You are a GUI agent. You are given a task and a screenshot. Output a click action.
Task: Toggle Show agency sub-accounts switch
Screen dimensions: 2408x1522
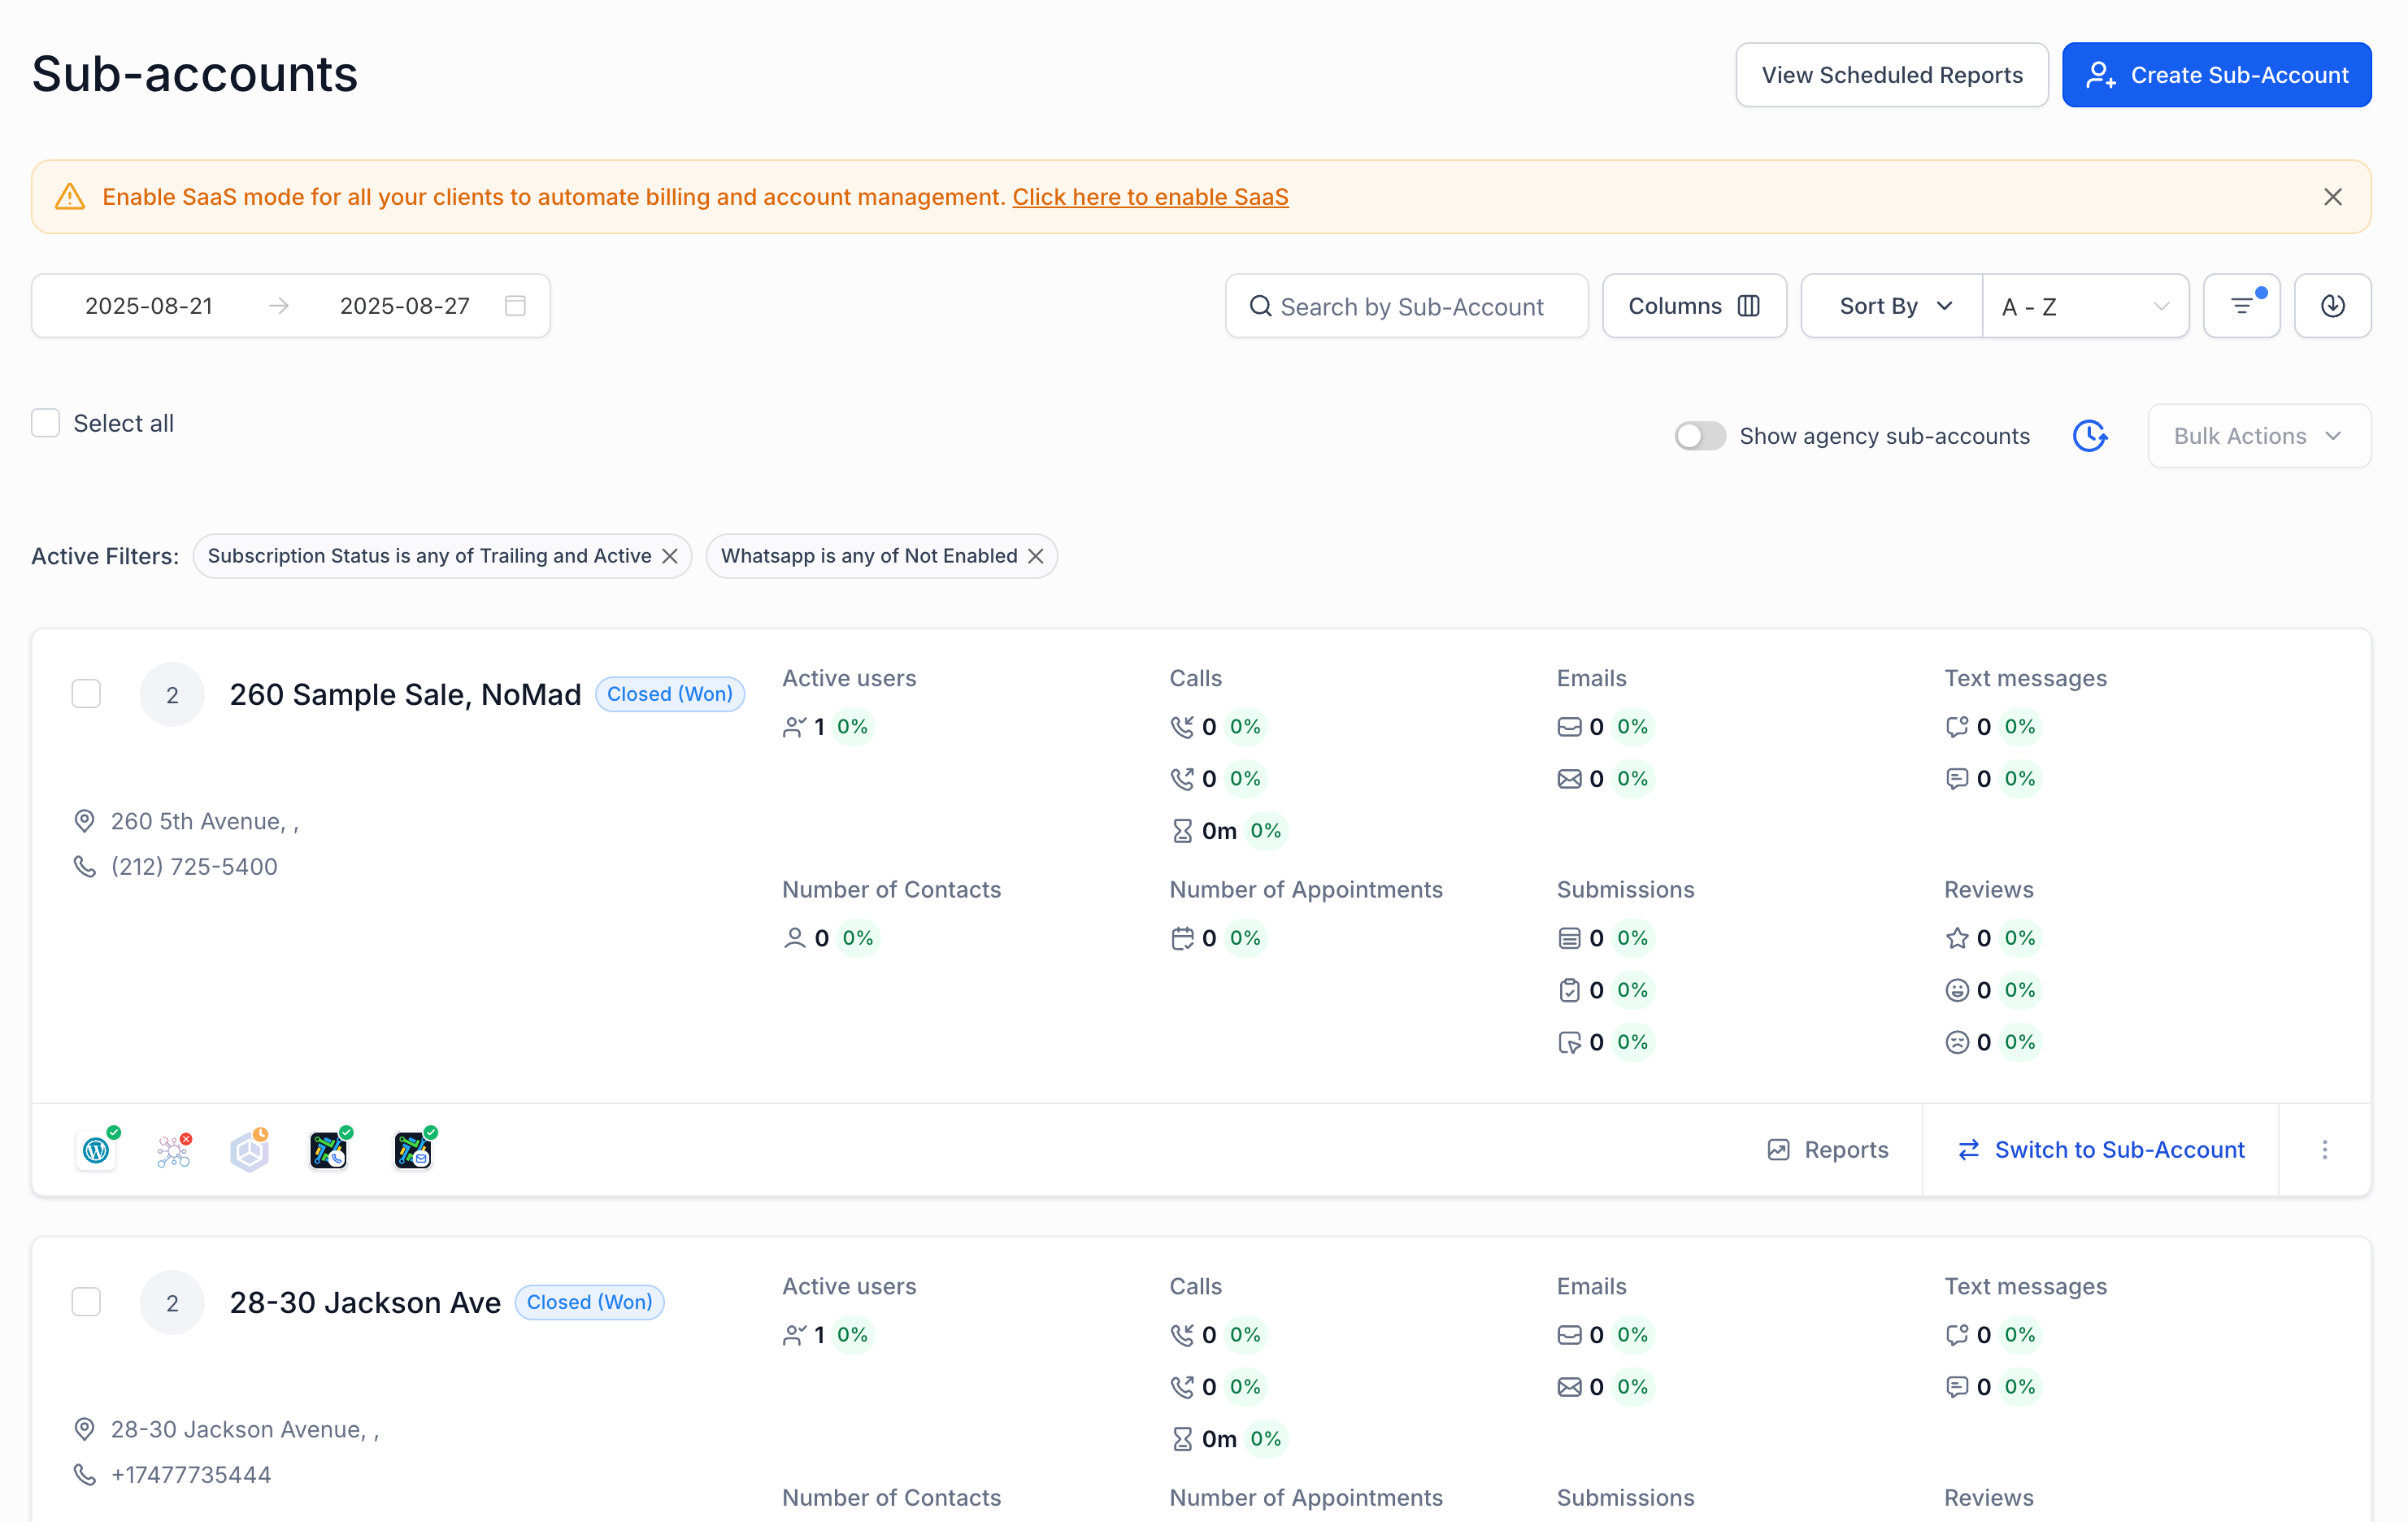[x=1699, y=436]
